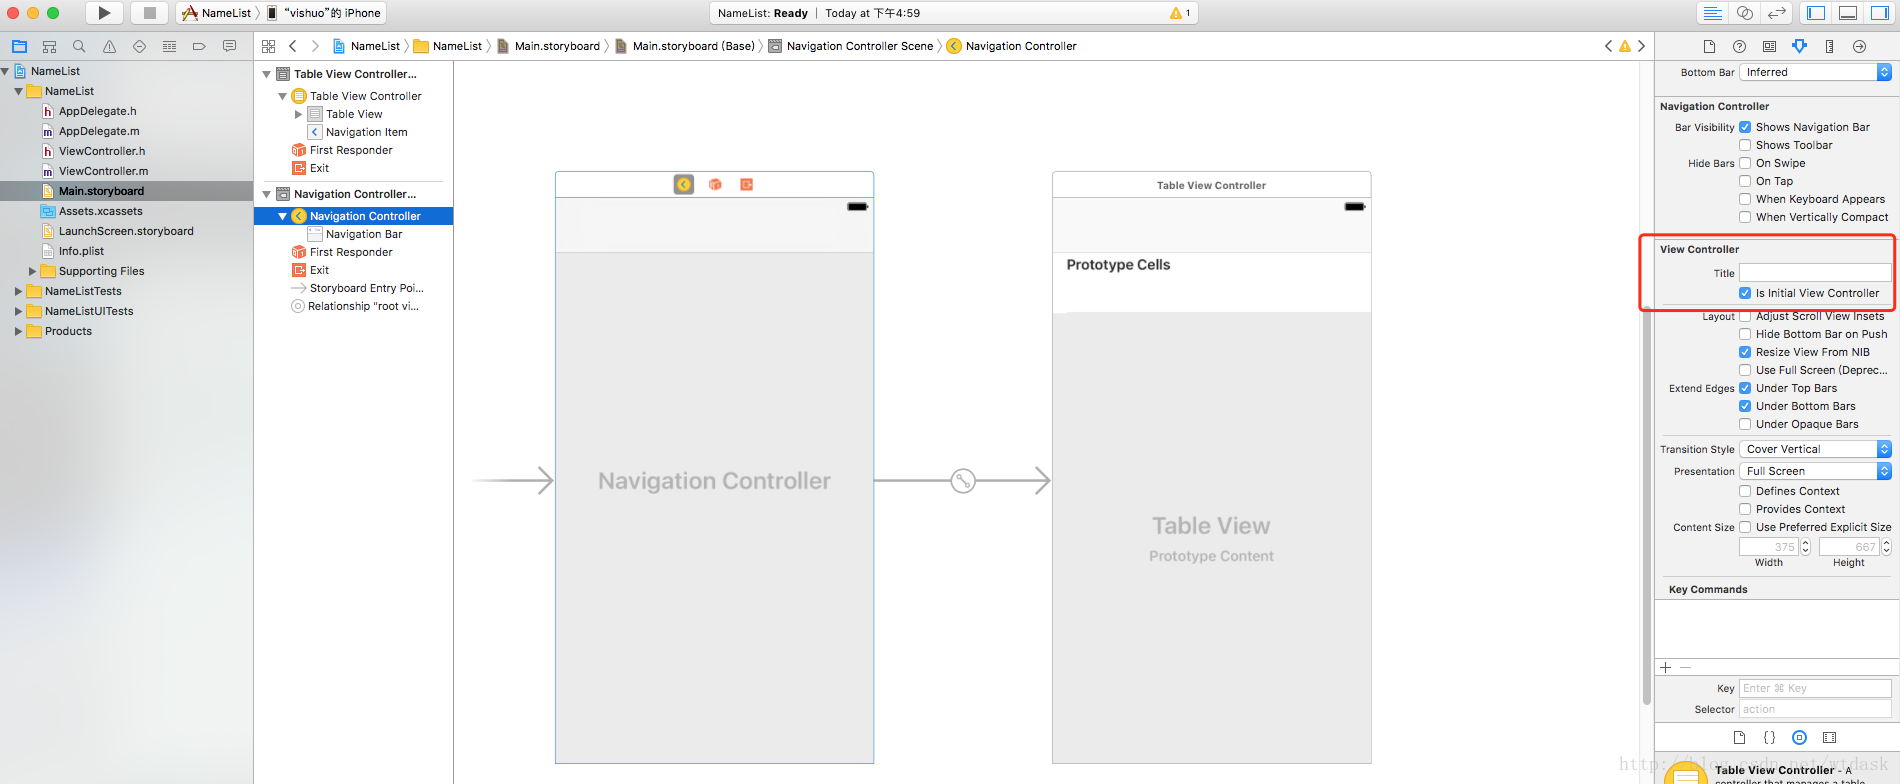
Task: Show the Code Snippet library
Action: click(1769, 738)
